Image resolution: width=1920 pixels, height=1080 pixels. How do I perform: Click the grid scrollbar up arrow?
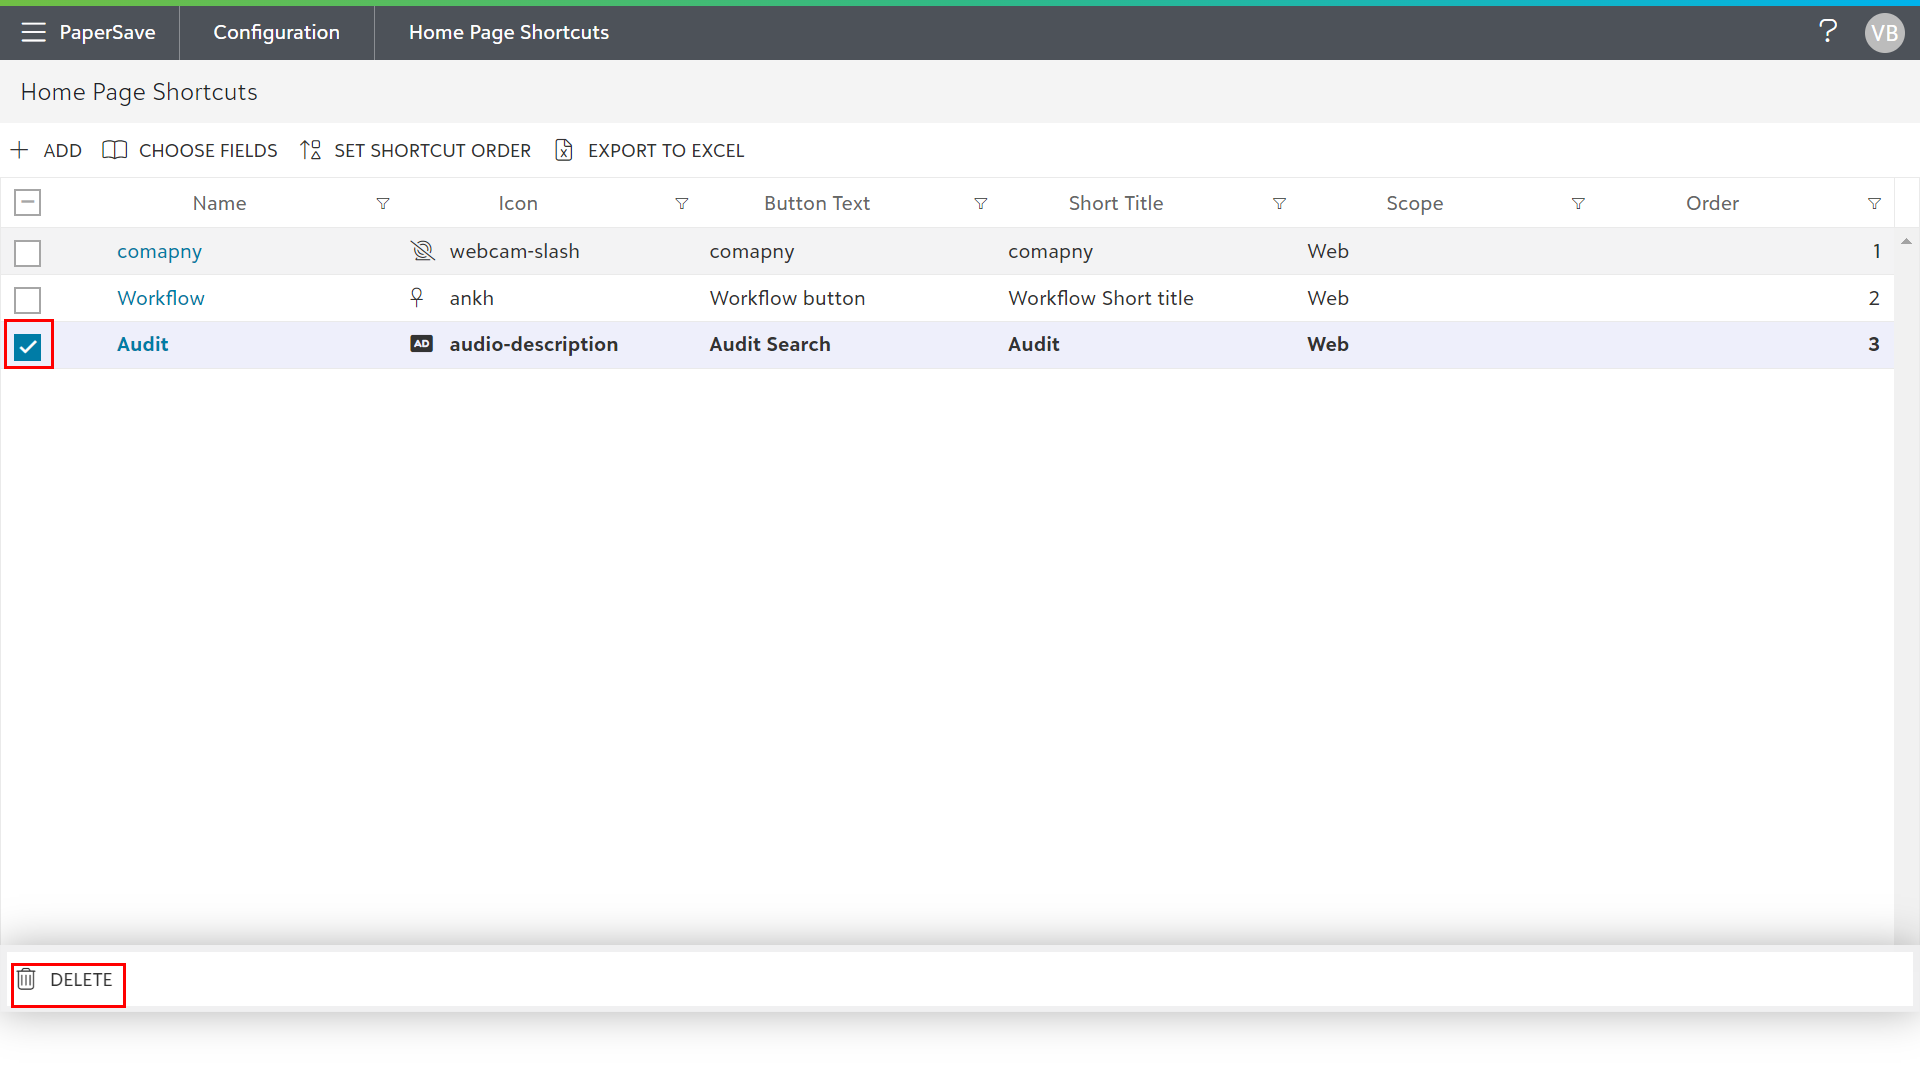[1906, 242]
